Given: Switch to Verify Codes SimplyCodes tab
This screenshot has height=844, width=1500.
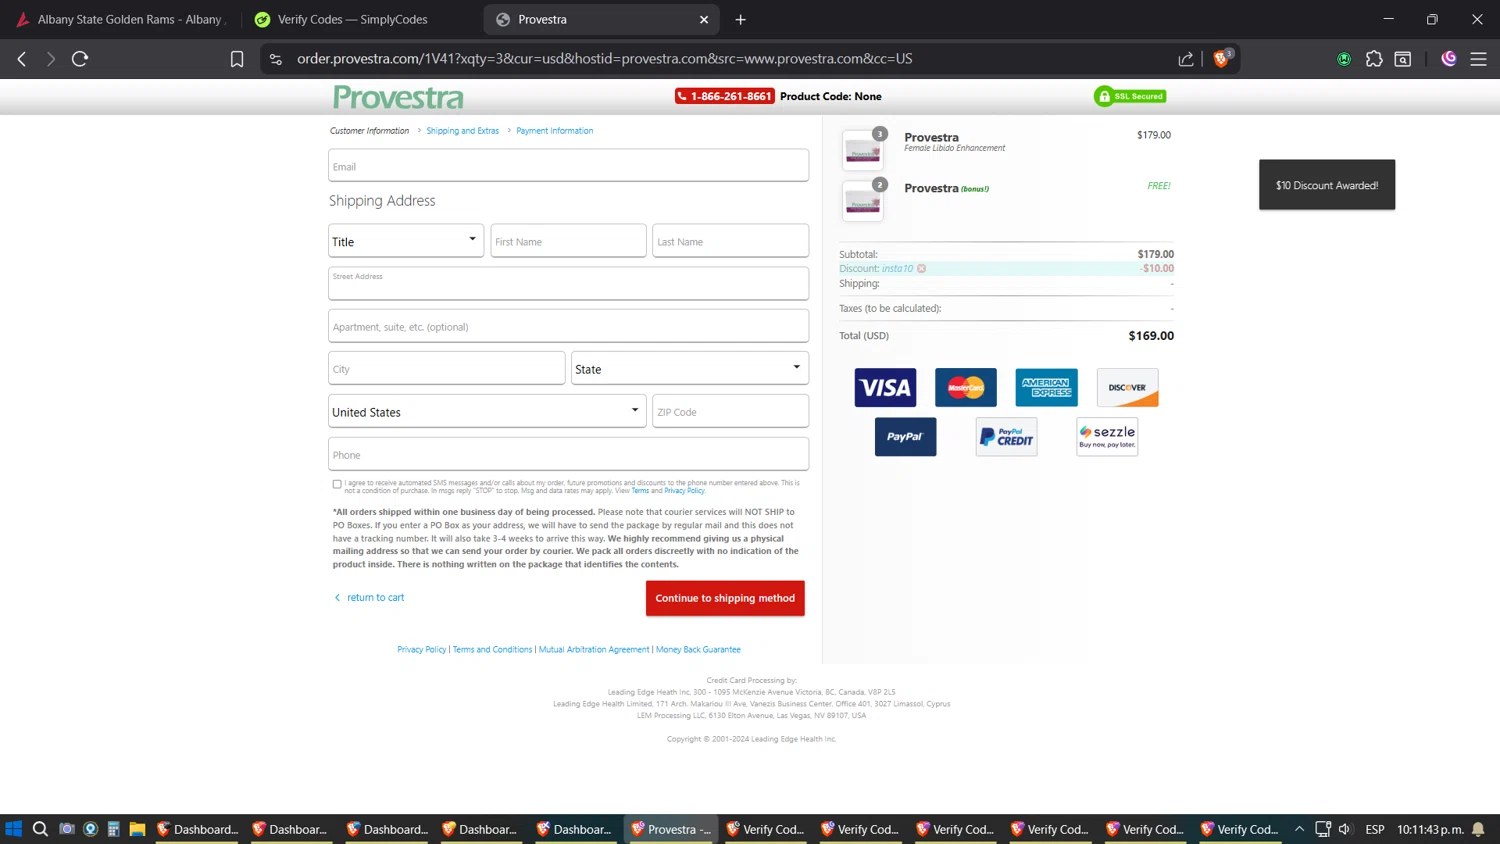Looking at the screenshot, I should coord(353,19).
